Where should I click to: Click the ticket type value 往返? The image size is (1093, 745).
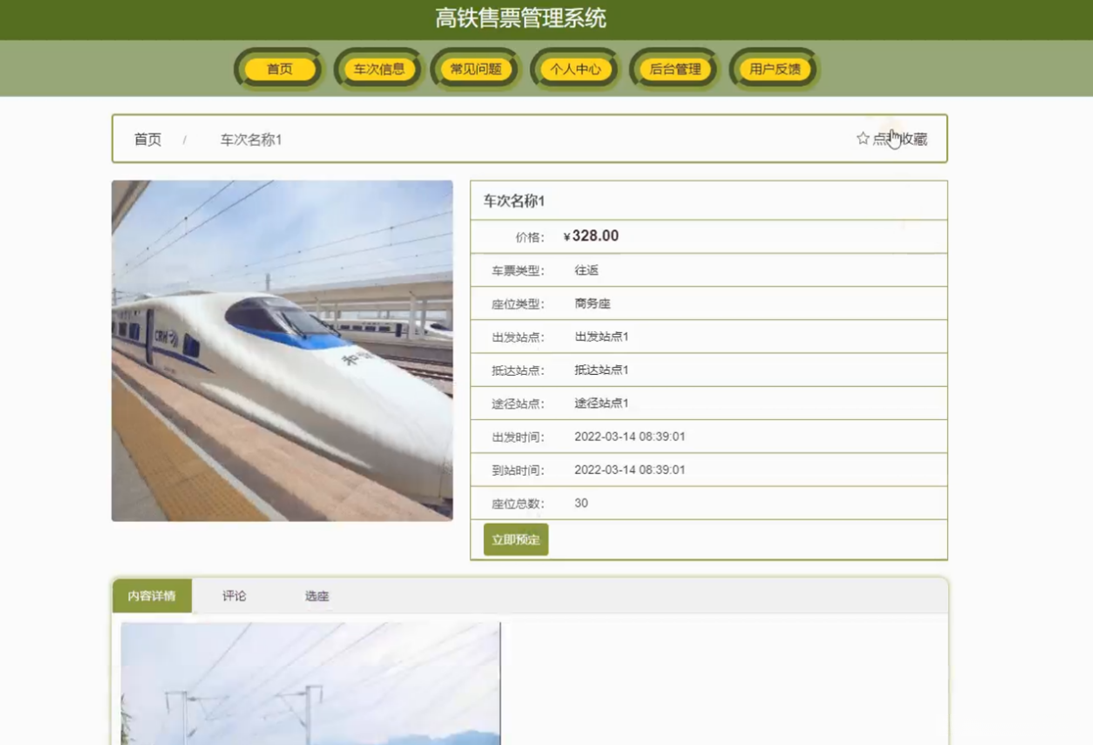pyautogui.click(x=586, y=270)
